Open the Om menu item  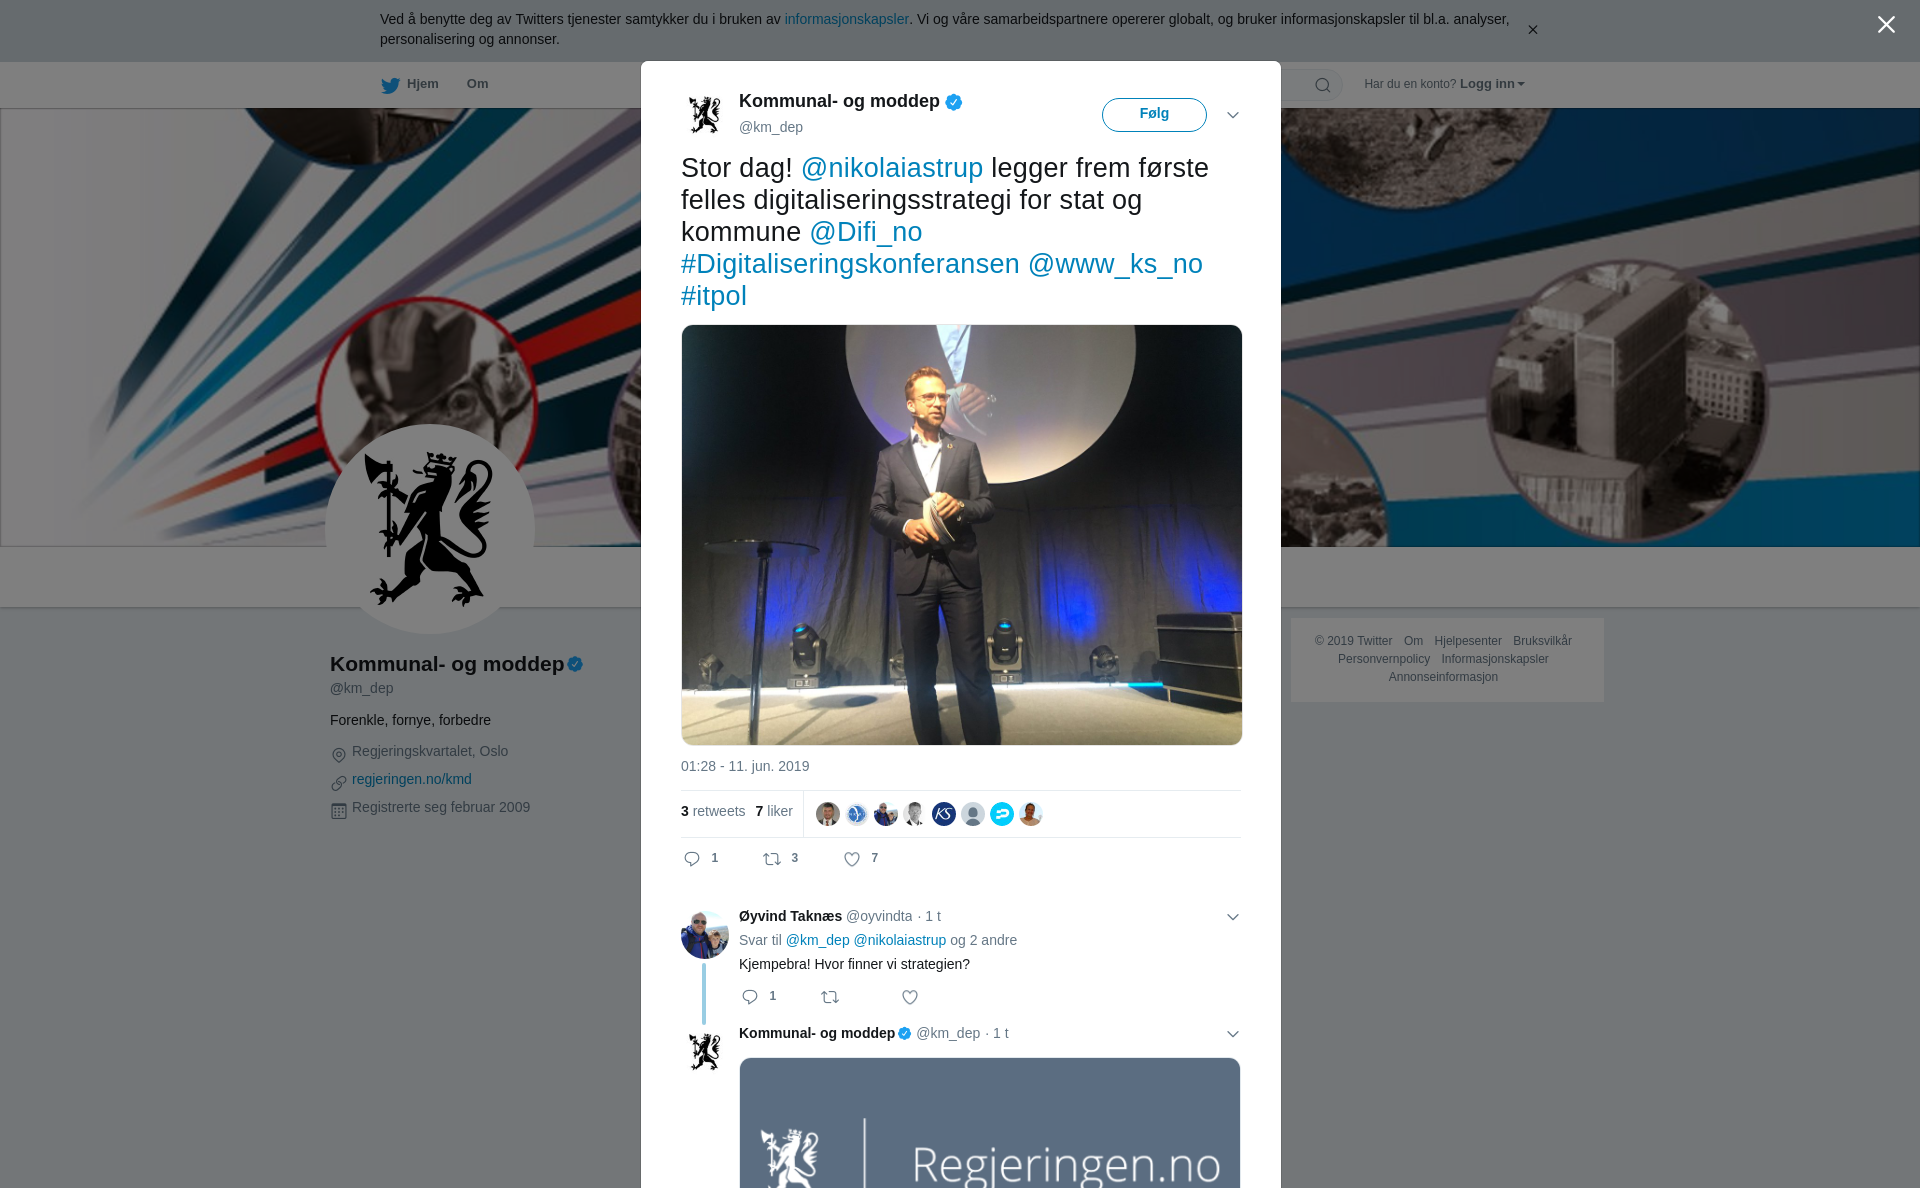477,84
